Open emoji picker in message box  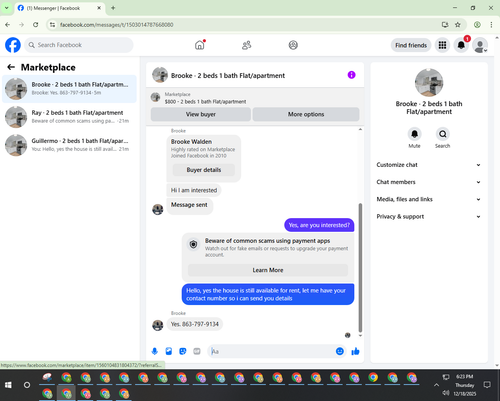340,351
